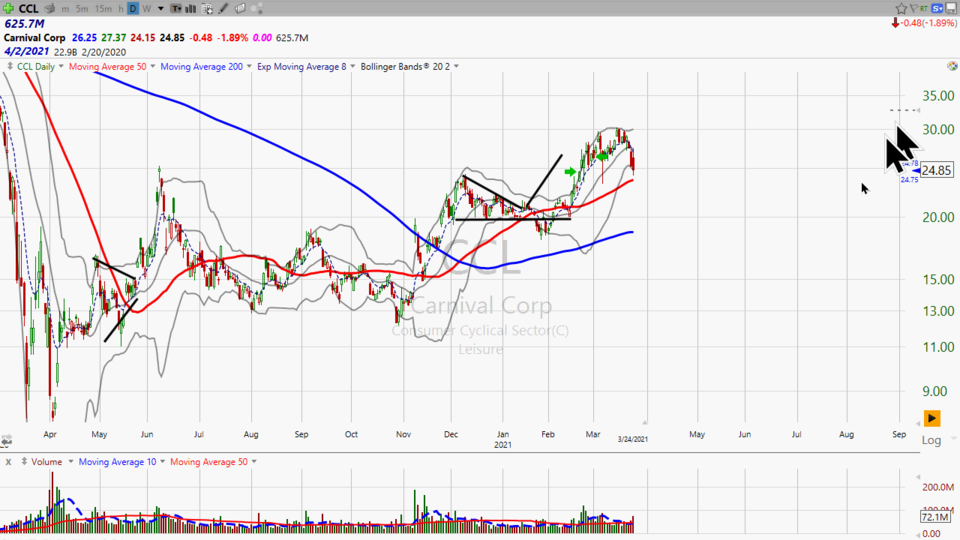Open the timeframe dropdown arrow
The height and width of the screenshot is (540, 960).
(x=161, y=9)
